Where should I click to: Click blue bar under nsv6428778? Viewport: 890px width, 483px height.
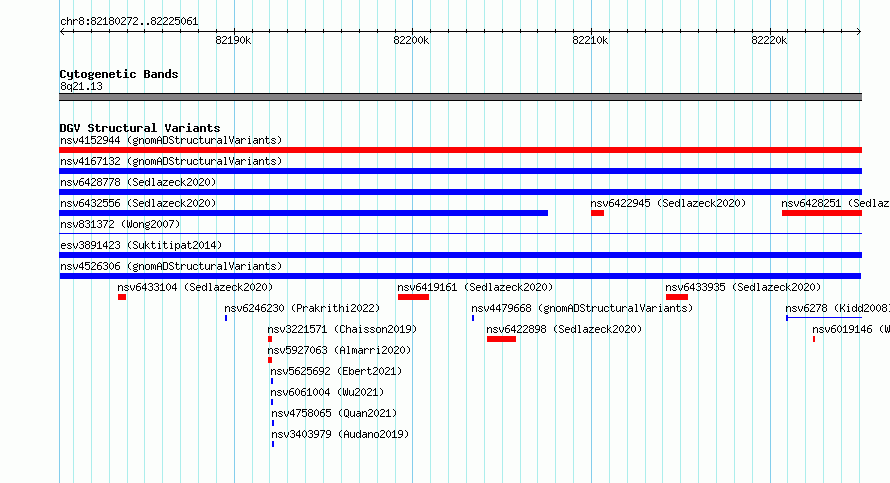460,192
